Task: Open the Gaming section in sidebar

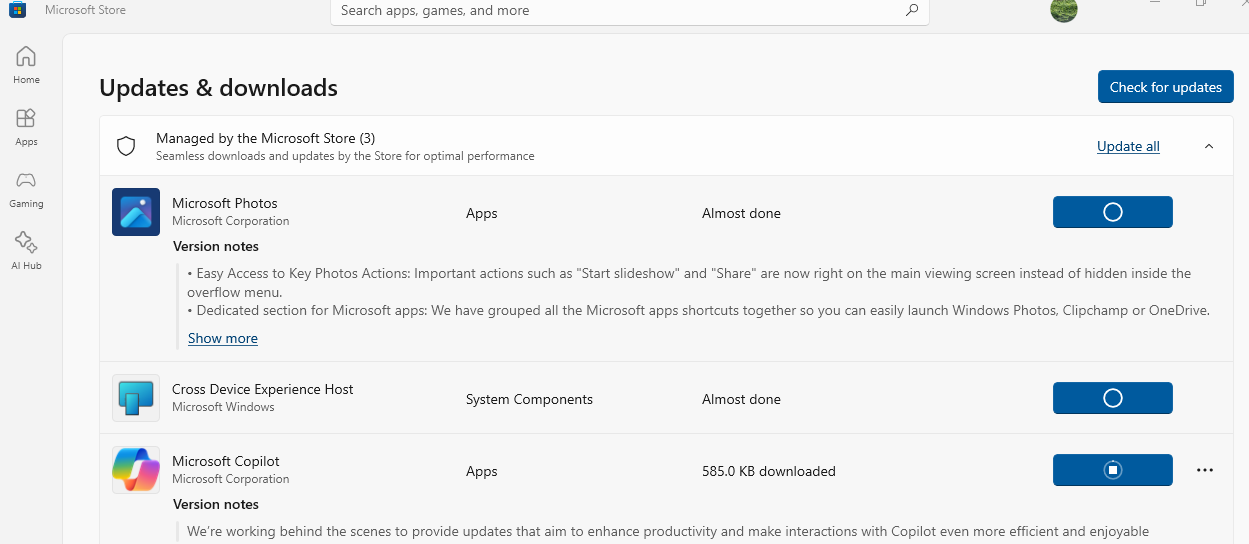Action: tap(26, 189)
